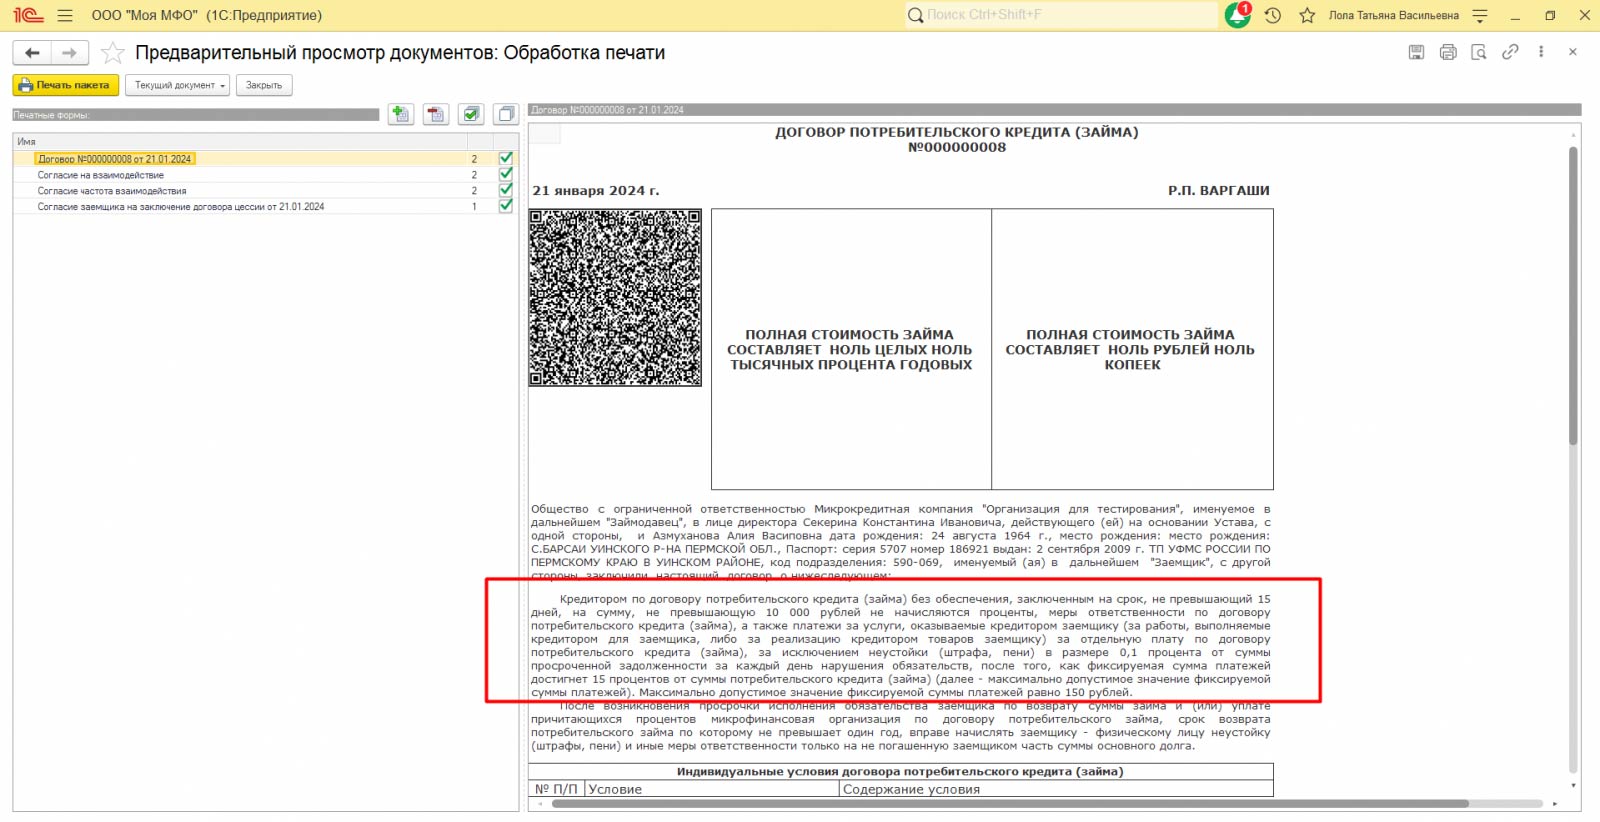Open the history clock icon

click(x=1273, y=16)
